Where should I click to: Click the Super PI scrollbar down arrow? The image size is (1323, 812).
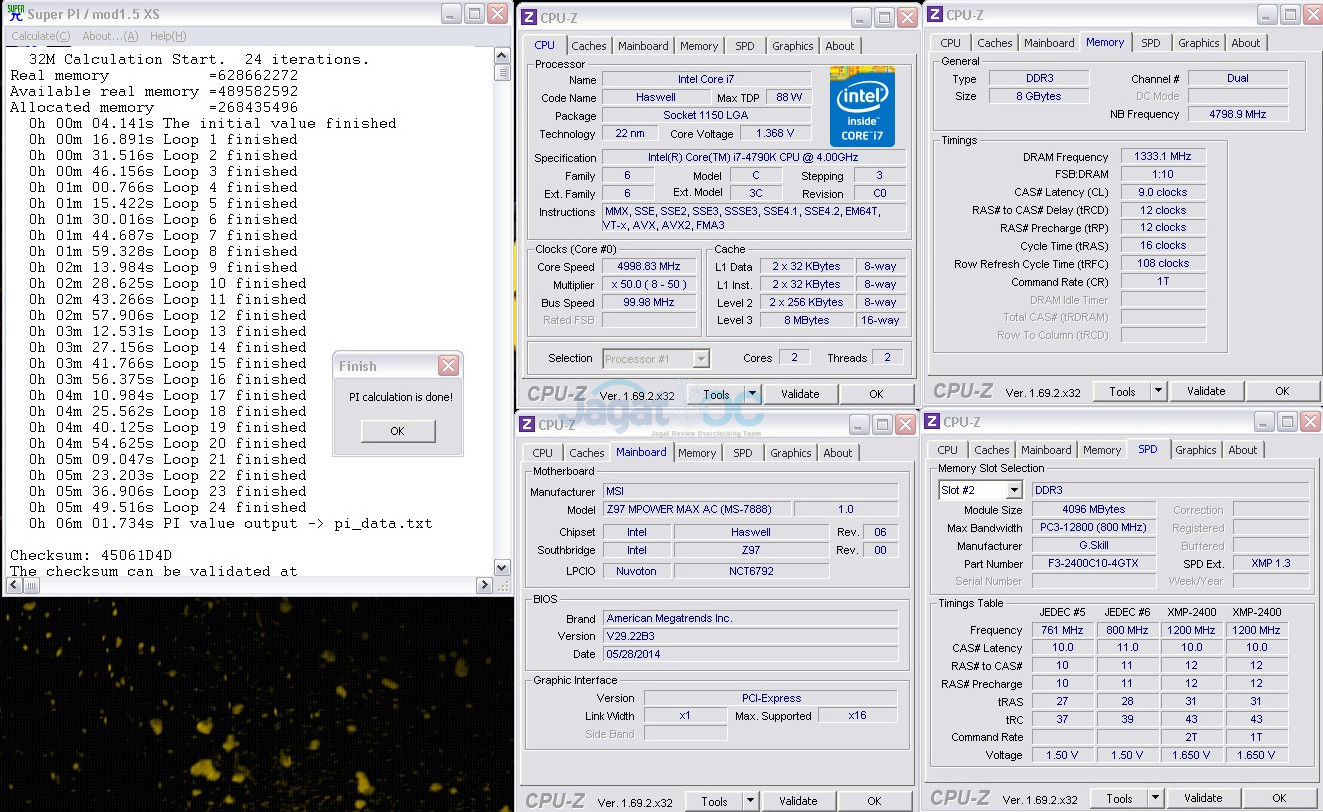(x=502, y=568)
